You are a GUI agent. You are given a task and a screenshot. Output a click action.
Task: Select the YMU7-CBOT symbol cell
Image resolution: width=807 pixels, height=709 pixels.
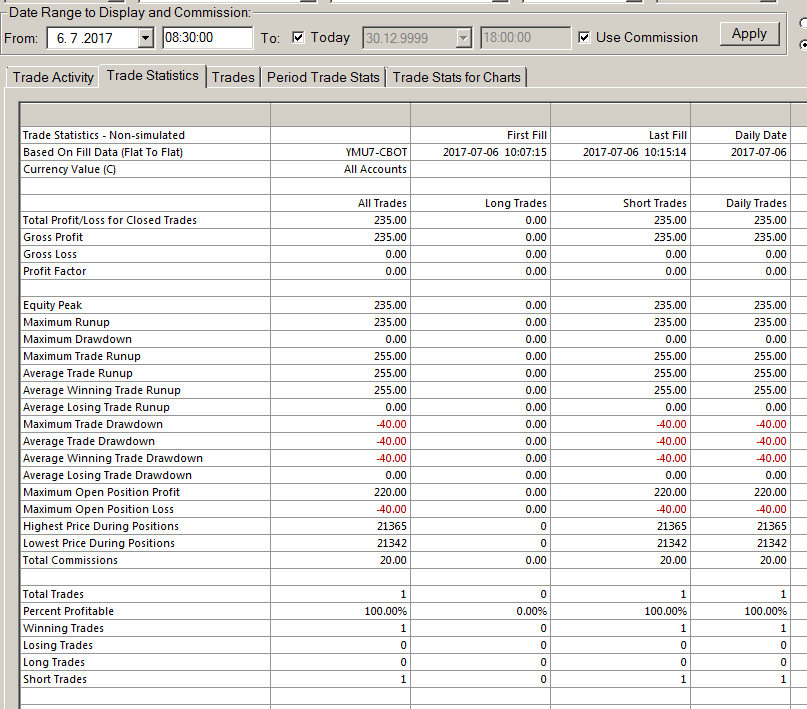(x=376, y=152)
